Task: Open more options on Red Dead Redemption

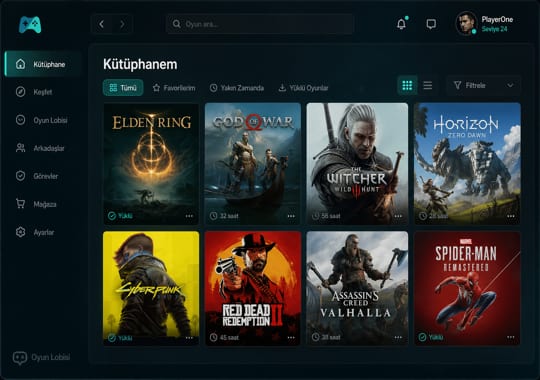Action: coord(291,338)
